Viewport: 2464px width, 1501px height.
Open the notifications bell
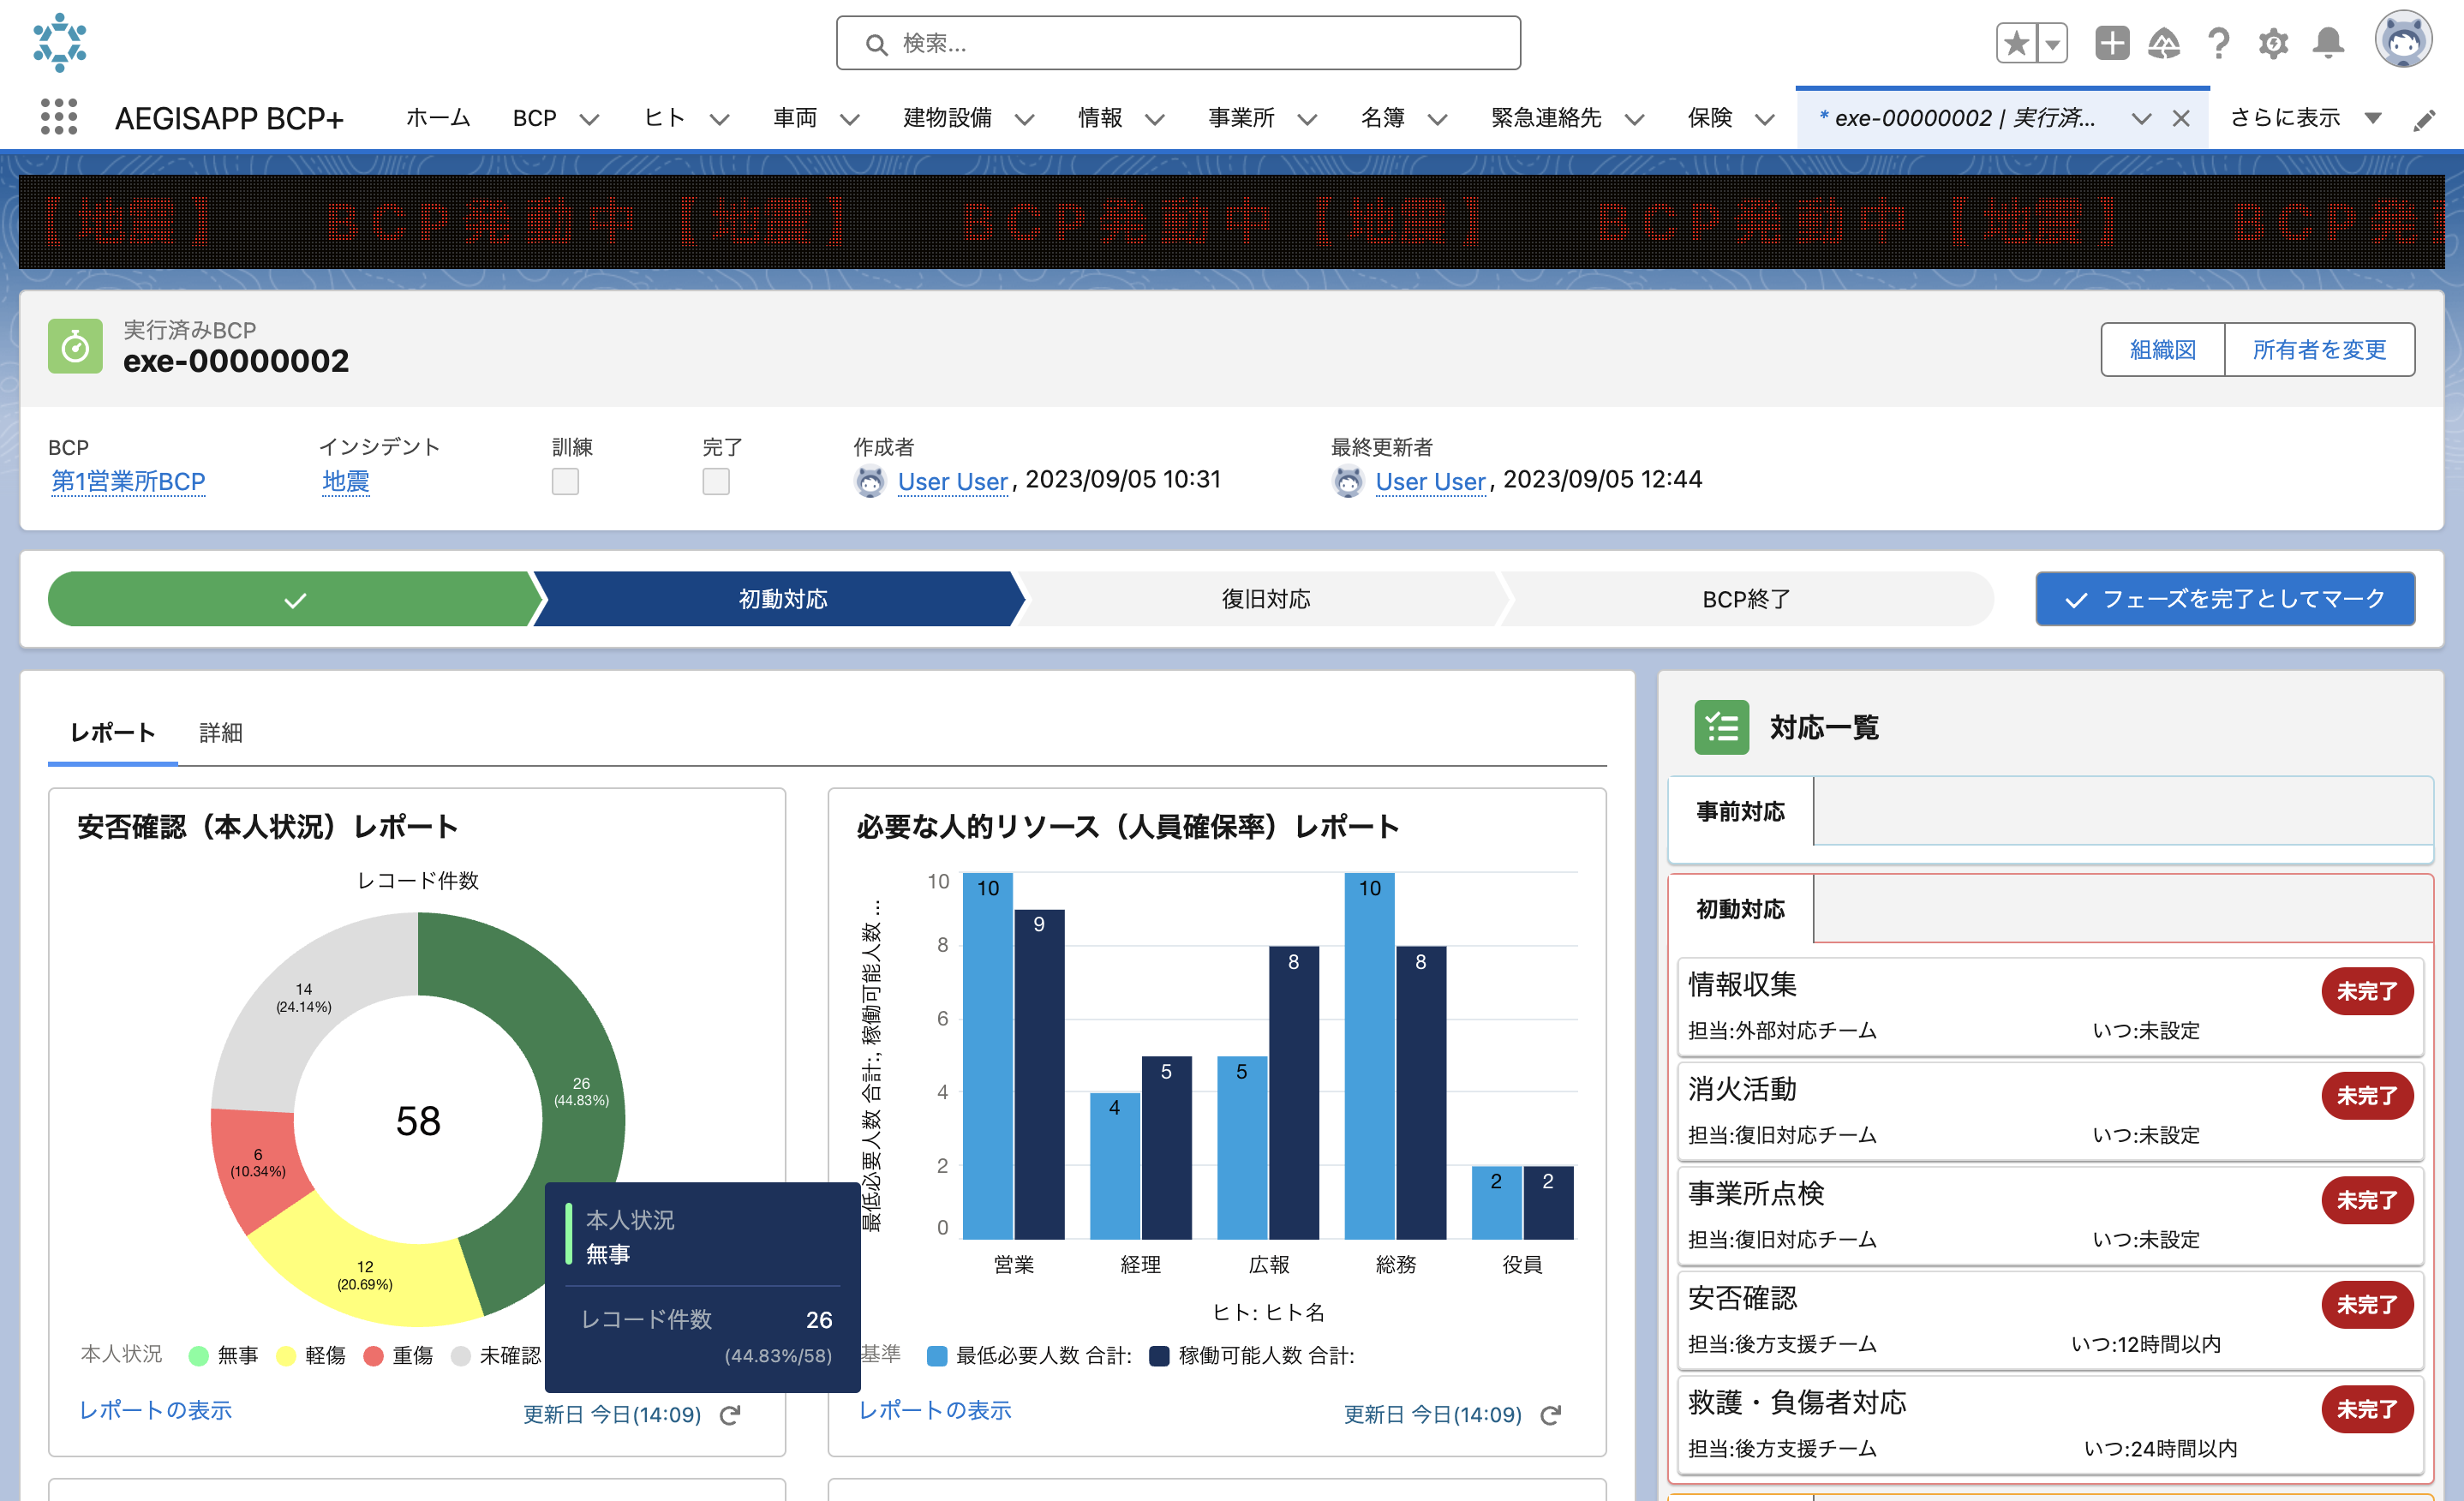[x=2328, y=43]
